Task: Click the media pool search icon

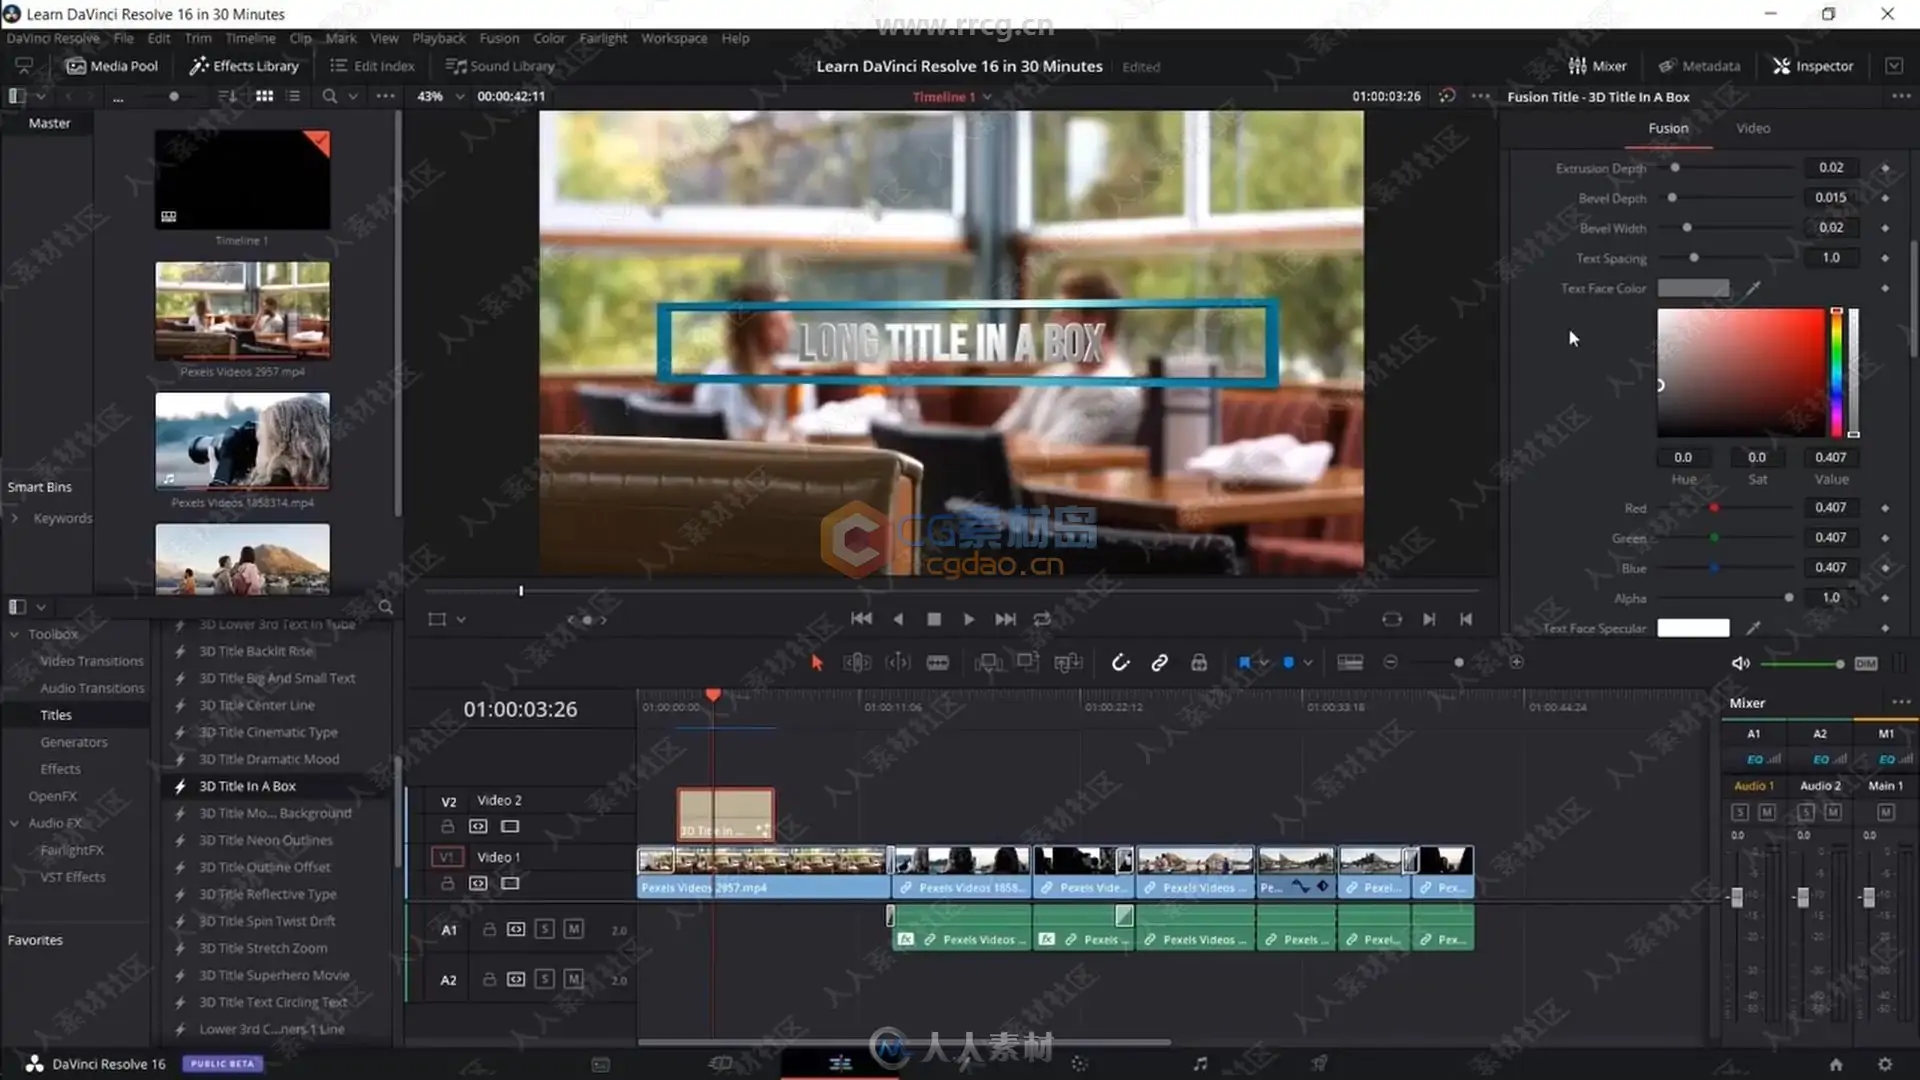Action: (x=329, y=96)
